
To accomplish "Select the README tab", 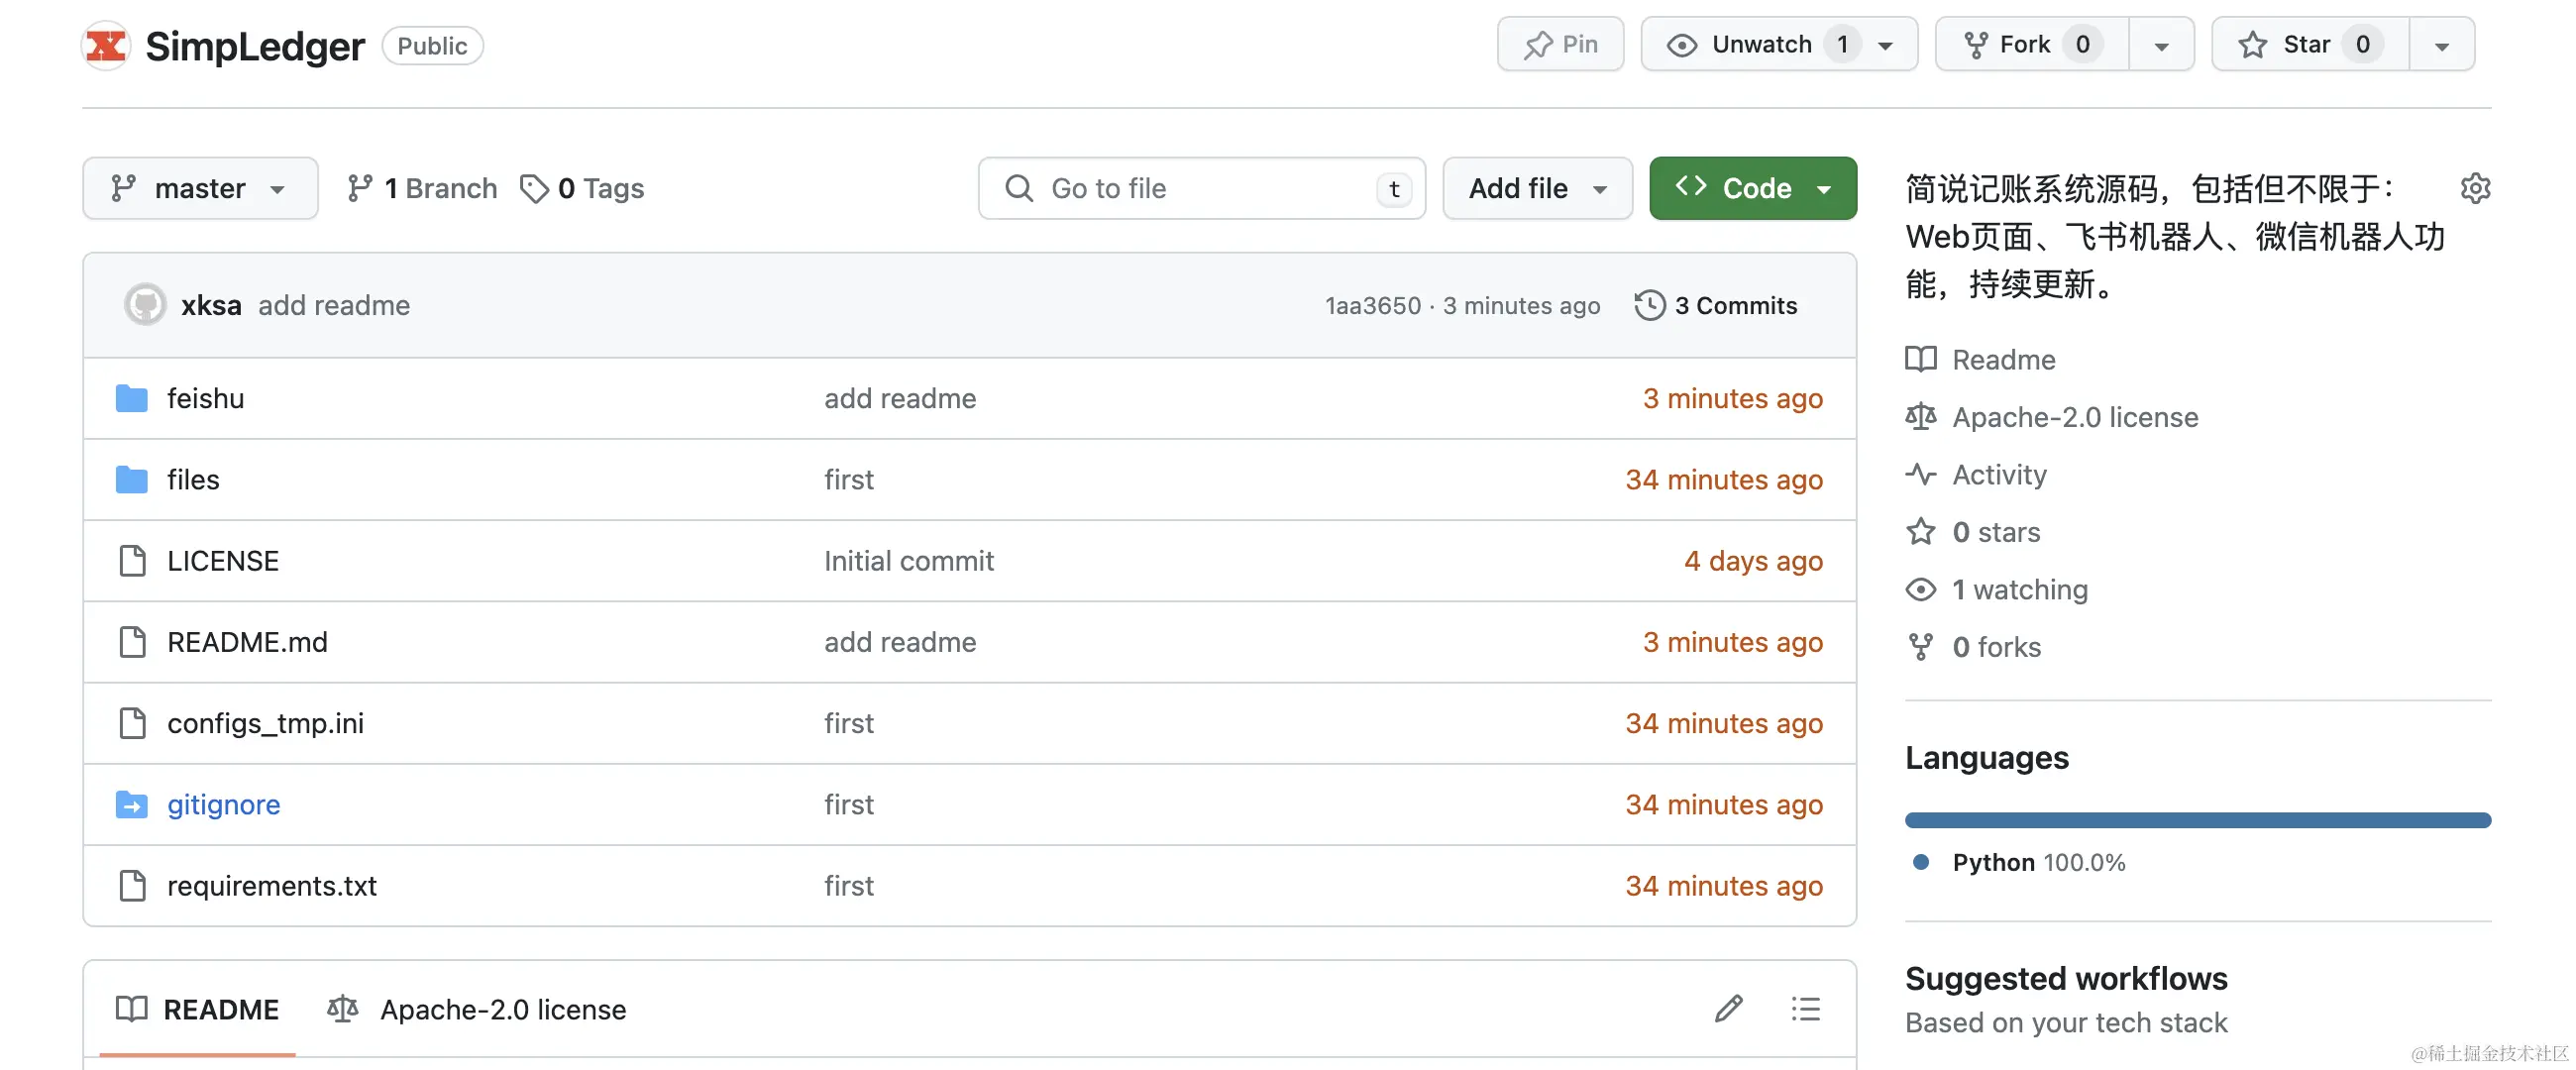I will tap(198, 1009).
